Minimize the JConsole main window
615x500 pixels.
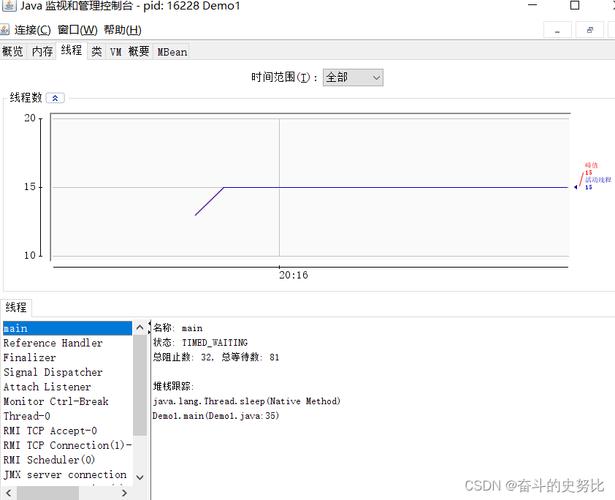click(x=532, y=5)
